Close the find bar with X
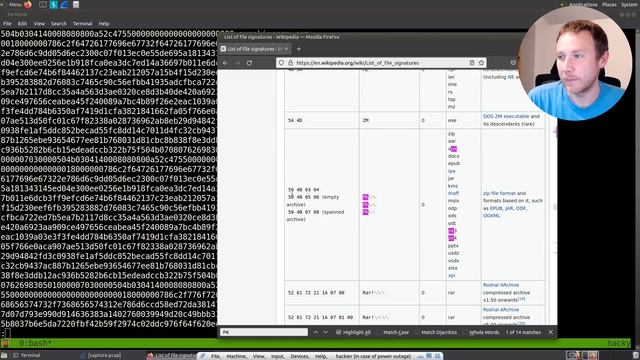This screenshot has width=640, height=360. click(x=551, y=332)
